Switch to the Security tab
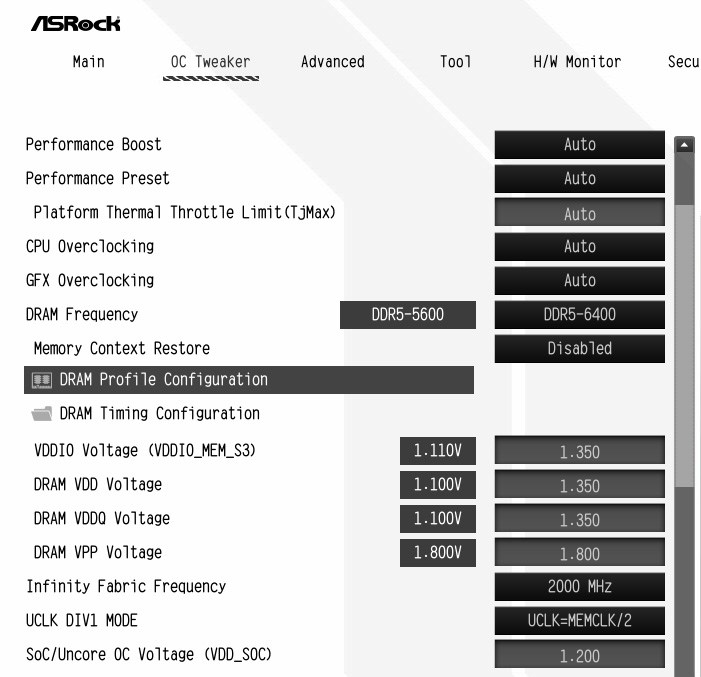The height and width of the screenshot is (677, 701). pyautogui.click(x=684, y=62)
